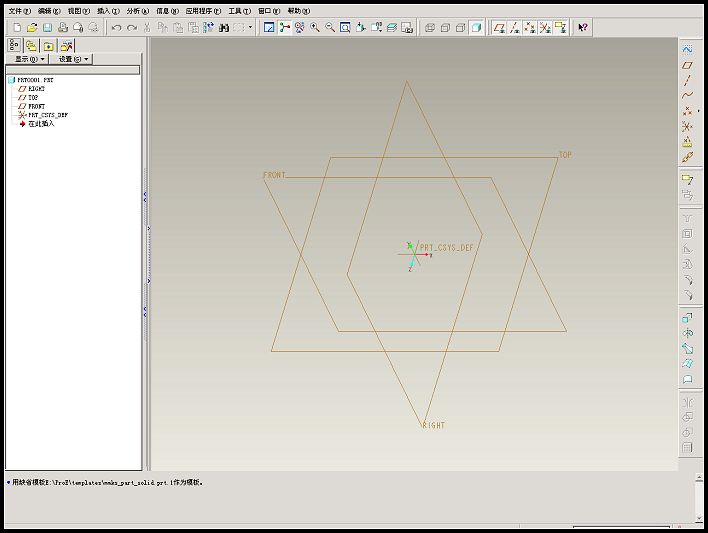Toggle the spin center display
The image size is (708, 533).
[284, 28]
